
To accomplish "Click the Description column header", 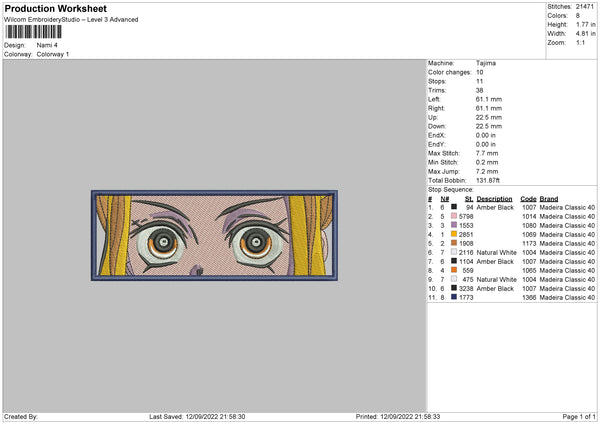I will click(495, 198).
